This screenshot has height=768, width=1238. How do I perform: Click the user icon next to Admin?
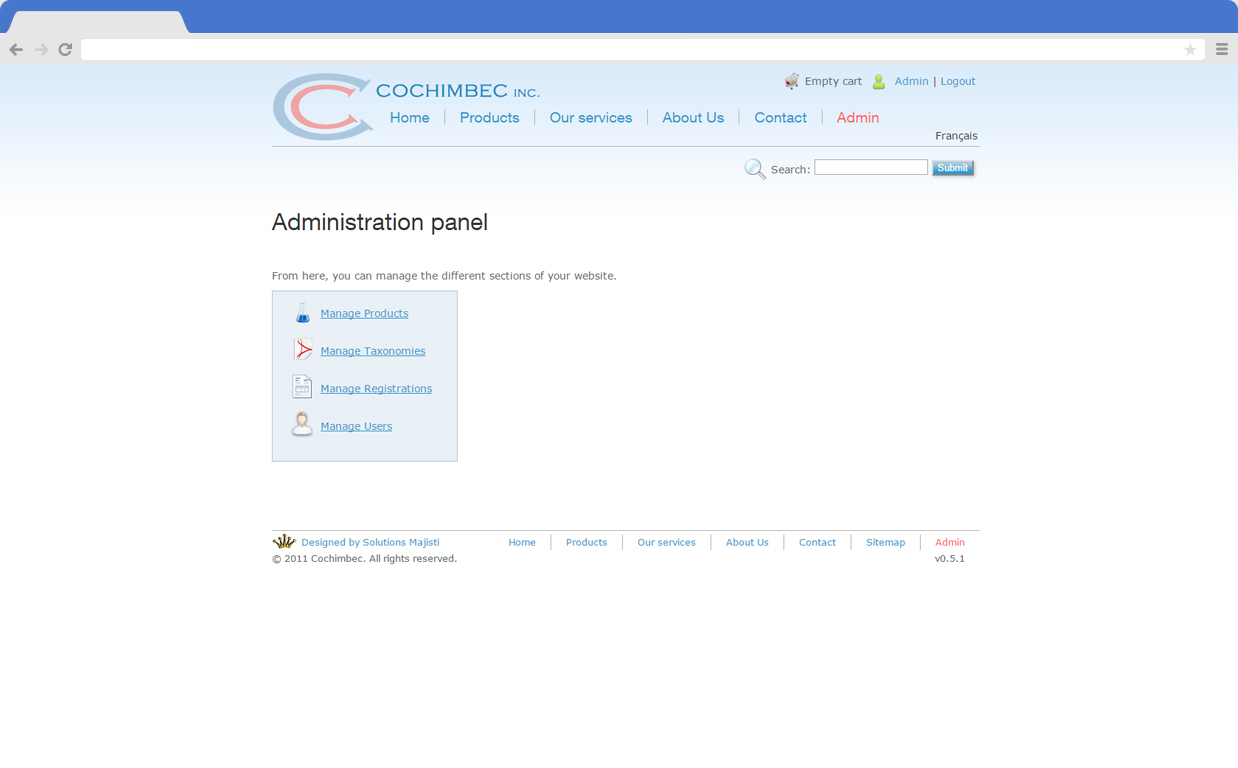(x=878, y=81)
